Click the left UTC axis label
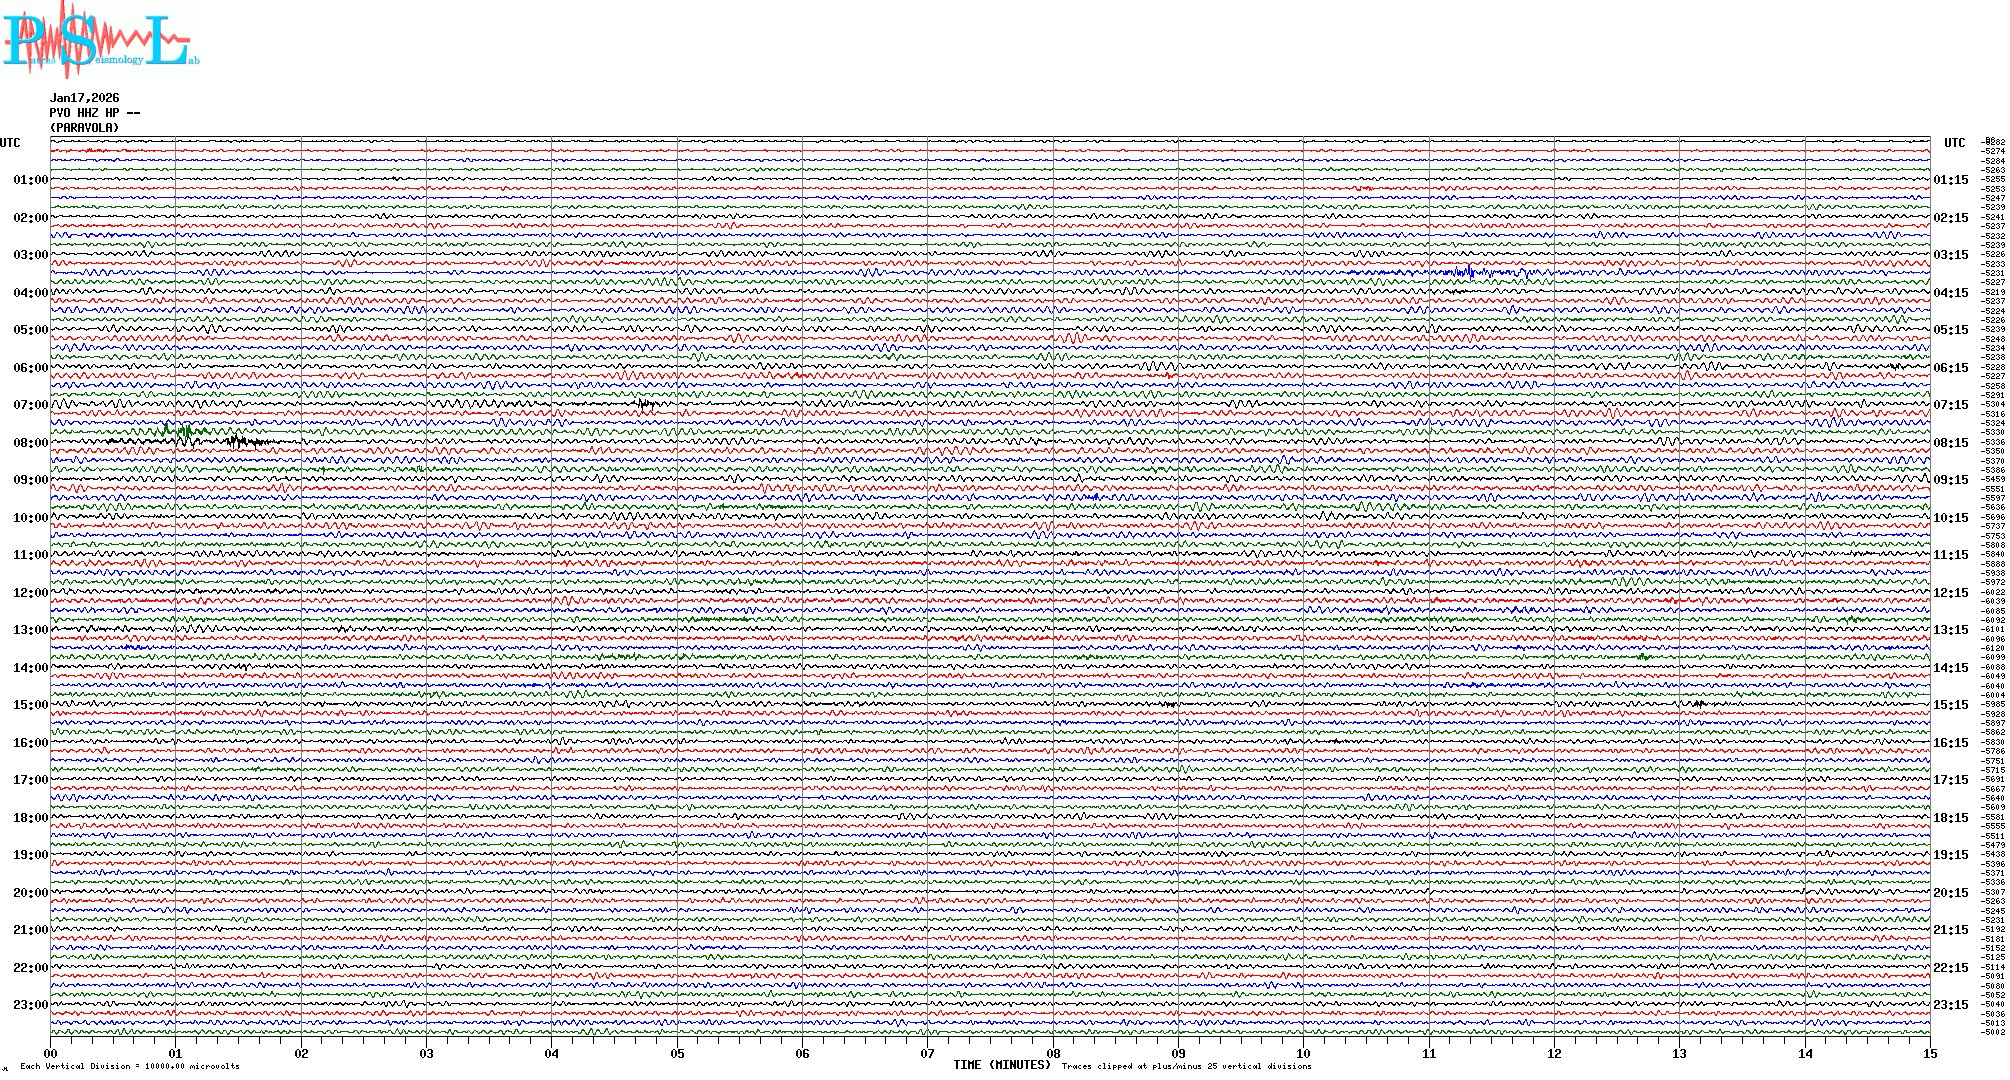Viewport: 2010px width, 1080px height. pos(10,143)
